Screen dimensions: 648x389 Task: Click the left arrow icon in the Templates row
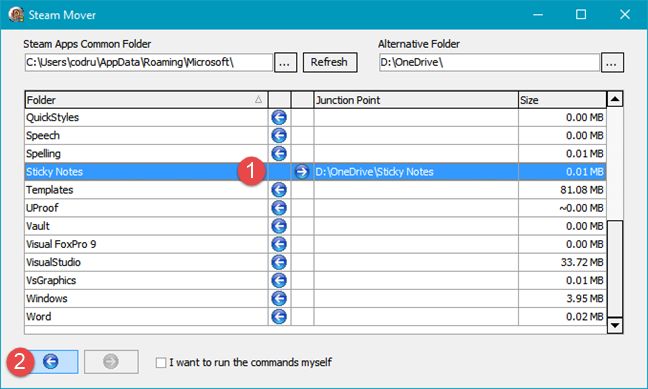click(x=279, y=190)
